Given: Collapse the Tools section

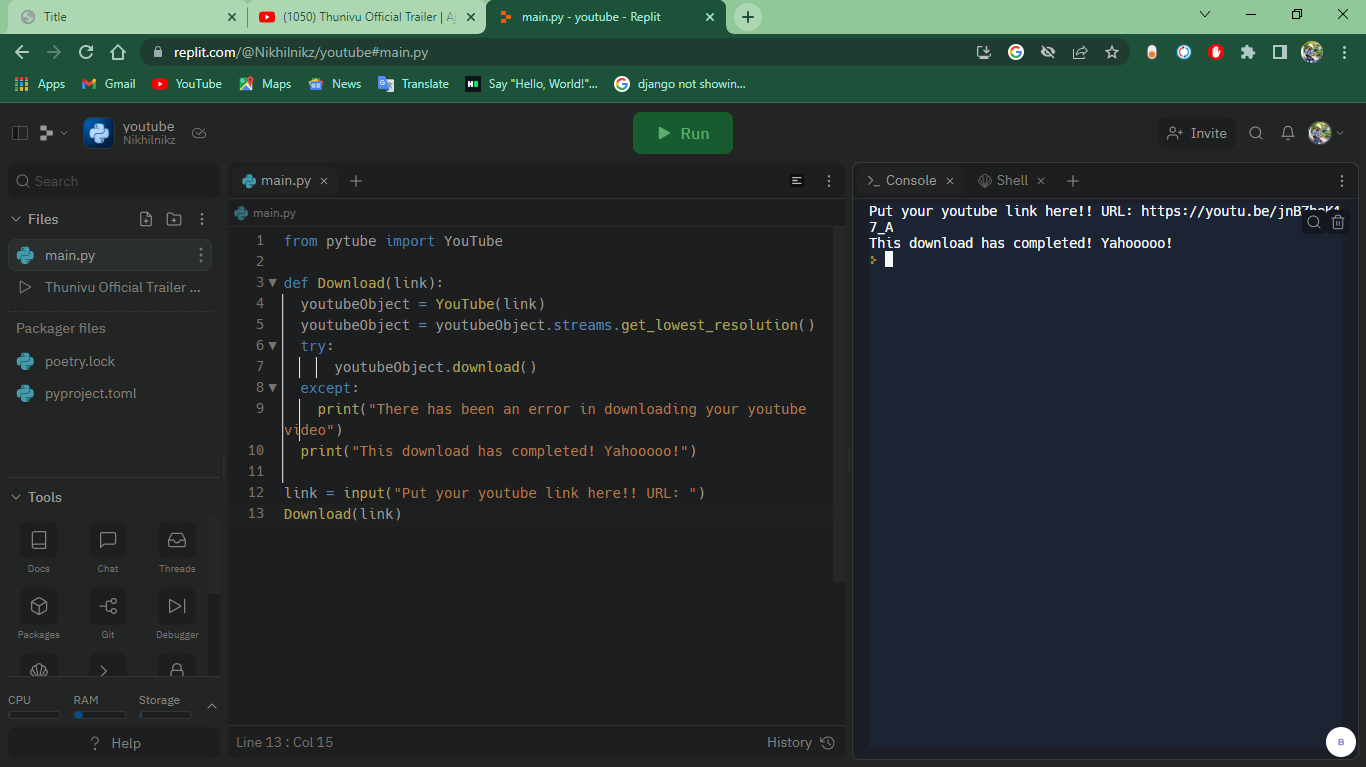Looking at the screenshot, I should pos(16,497).
